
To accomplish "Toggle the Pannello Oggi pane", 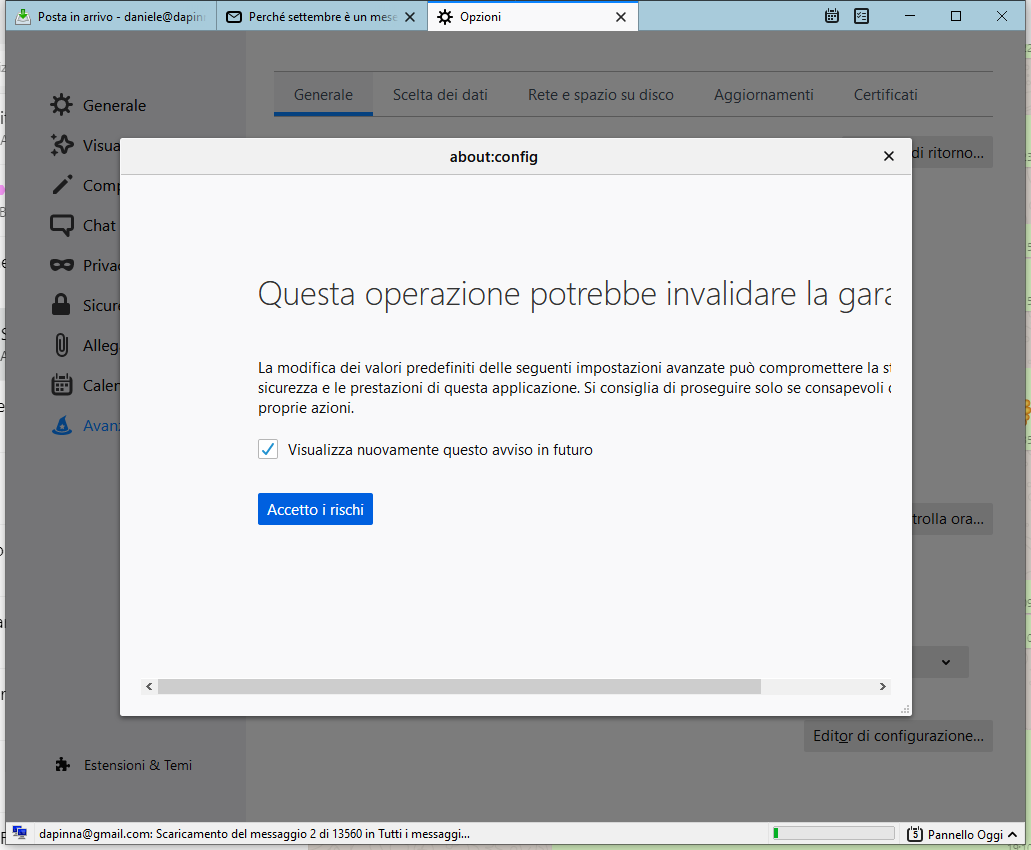I will pos(954,834).
